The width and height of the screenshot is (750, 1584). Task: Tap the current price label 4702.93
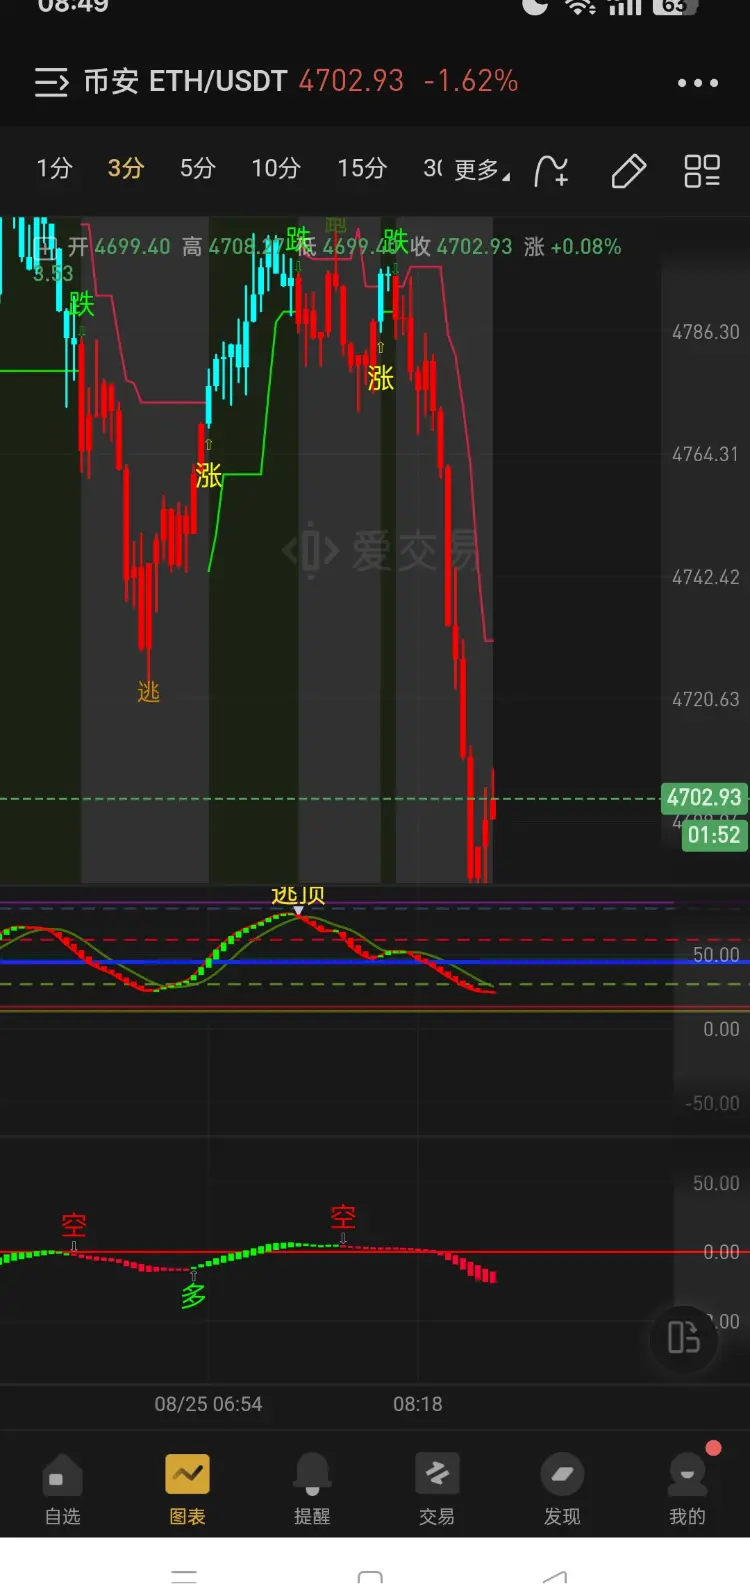pos(704,798)
